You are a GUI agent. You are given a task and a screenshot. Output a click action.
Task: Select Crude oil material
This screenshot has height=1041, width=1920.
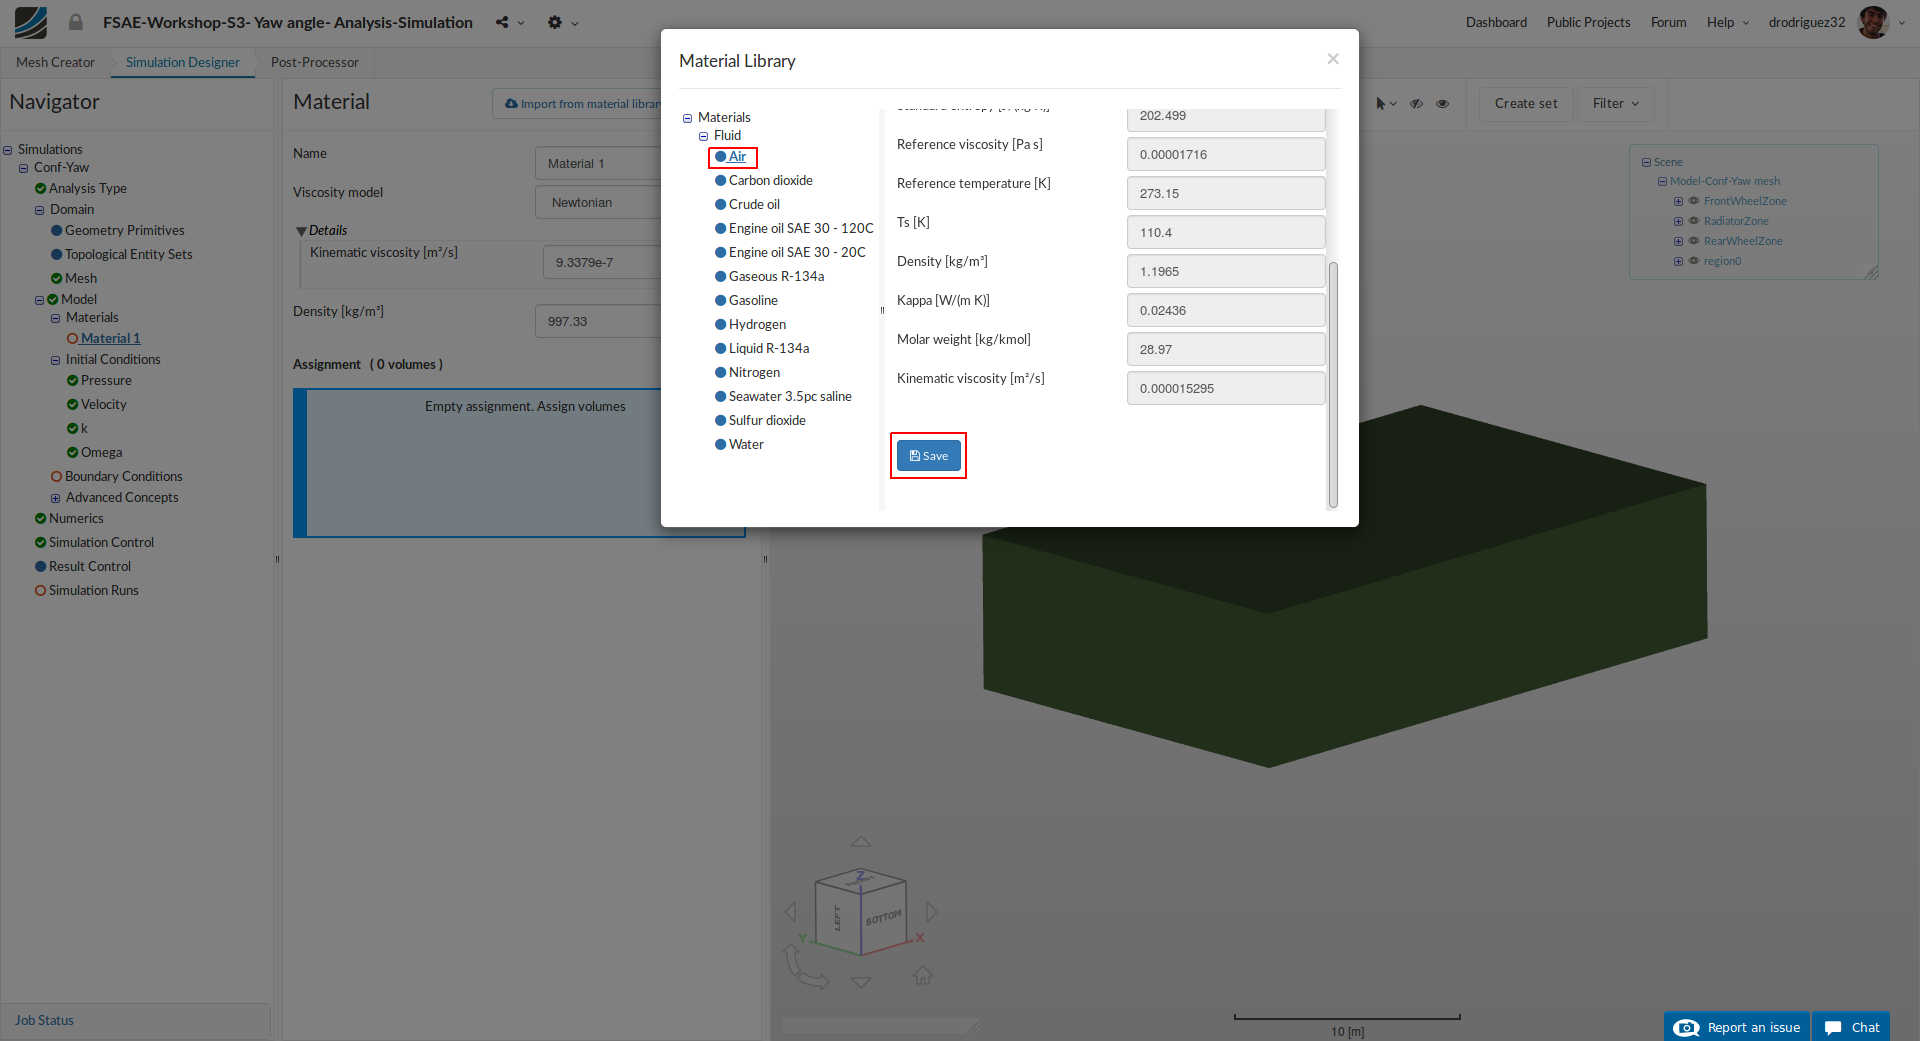click(x=748, y=205)
